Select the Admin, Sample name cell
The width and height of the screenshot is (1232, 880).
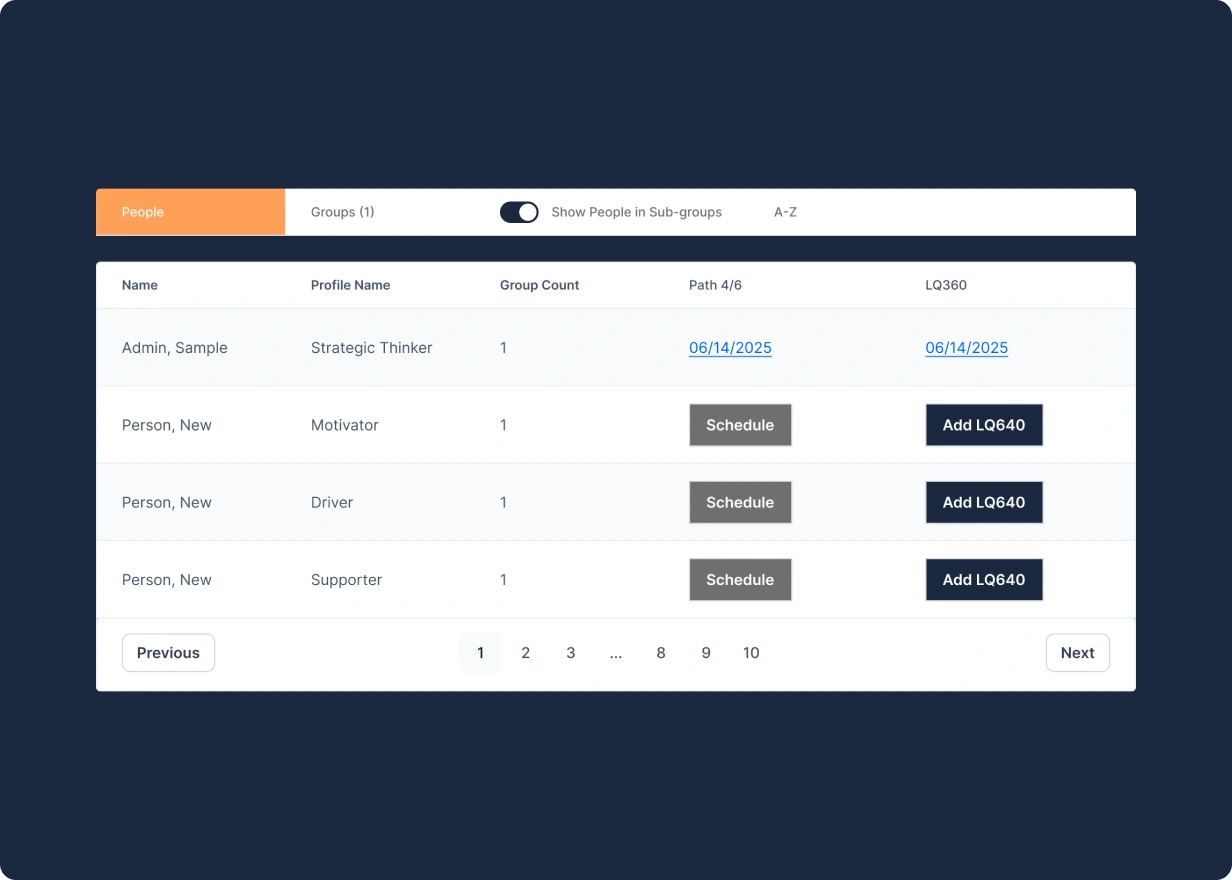click(175, 348)
